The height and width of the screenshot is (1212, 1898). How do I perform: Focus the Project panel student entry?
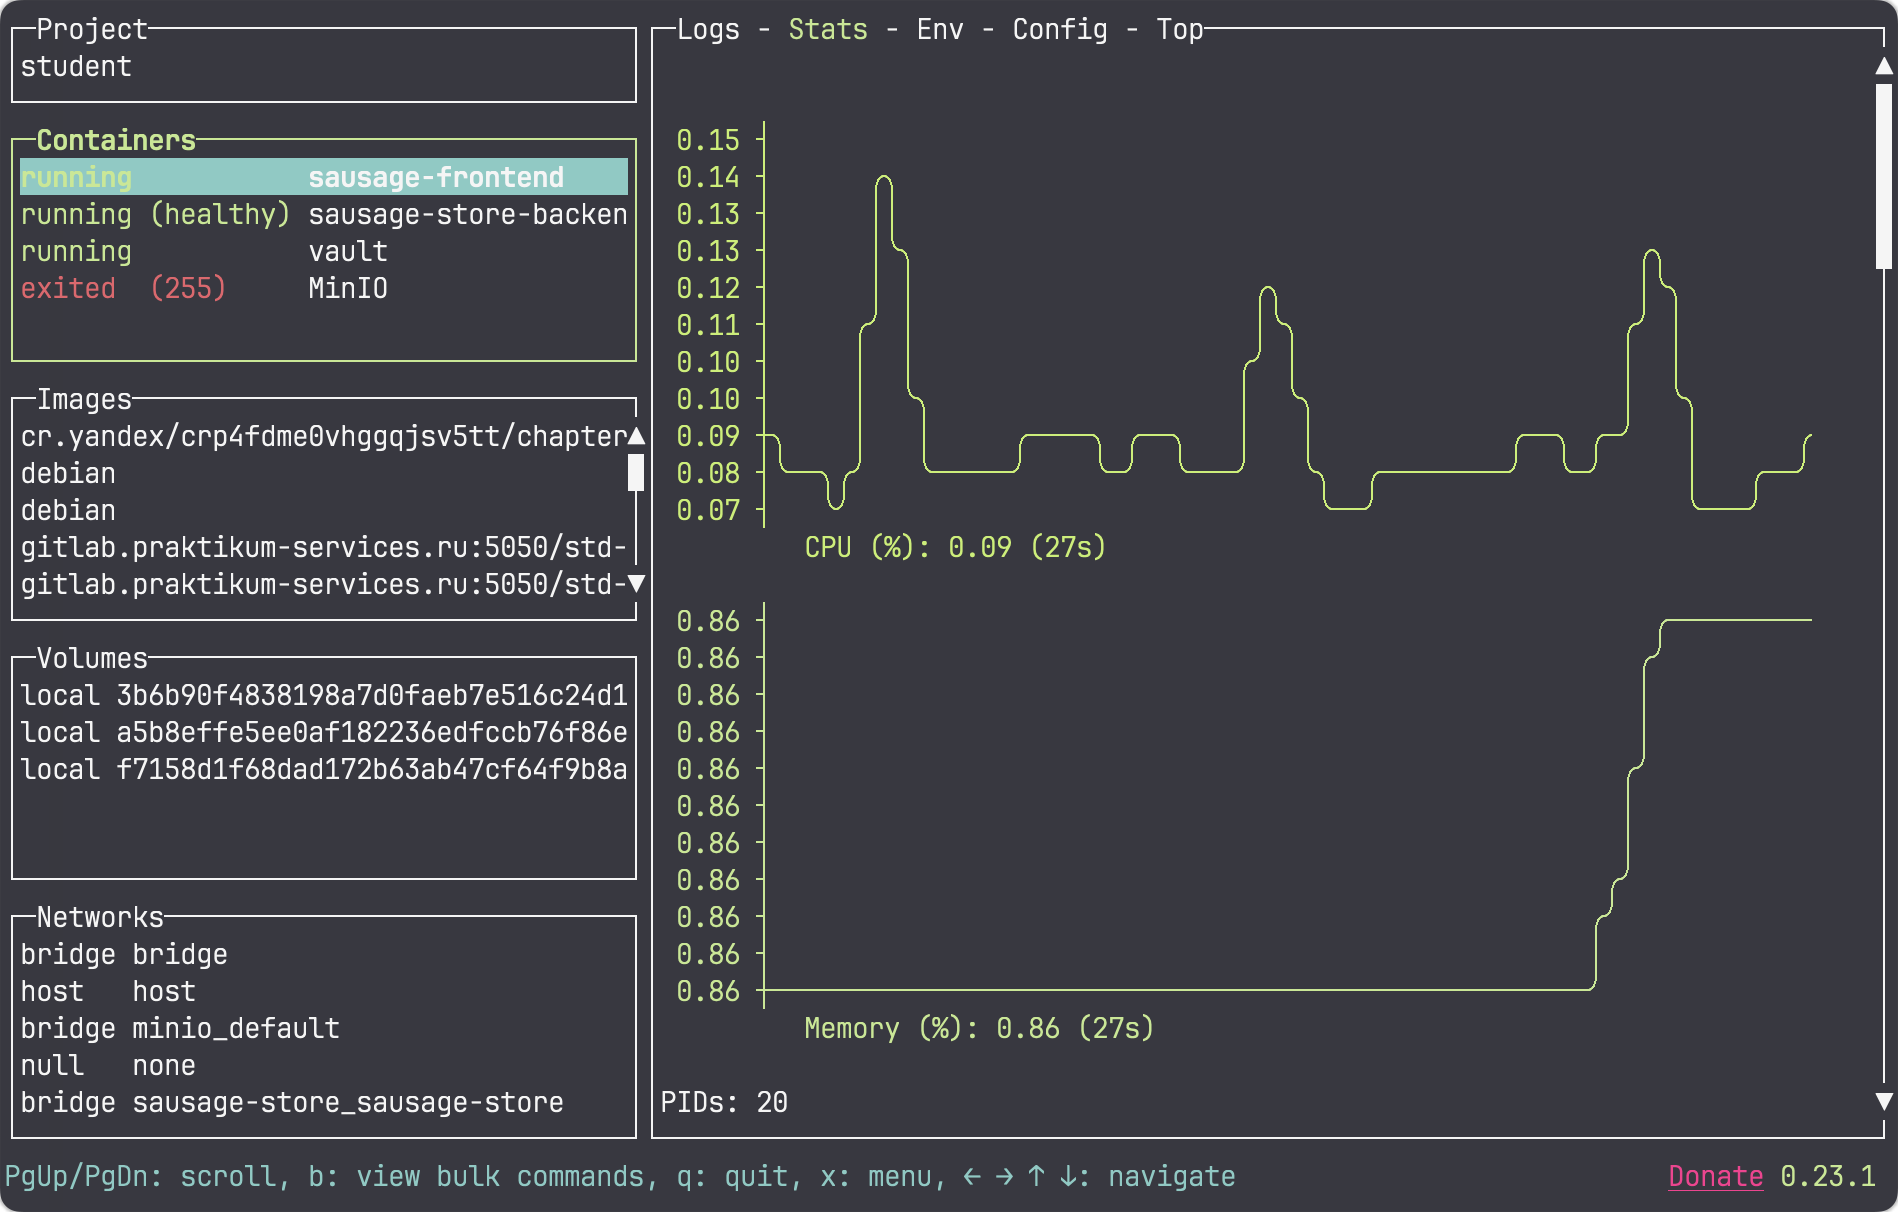click(x=76, y=67)
